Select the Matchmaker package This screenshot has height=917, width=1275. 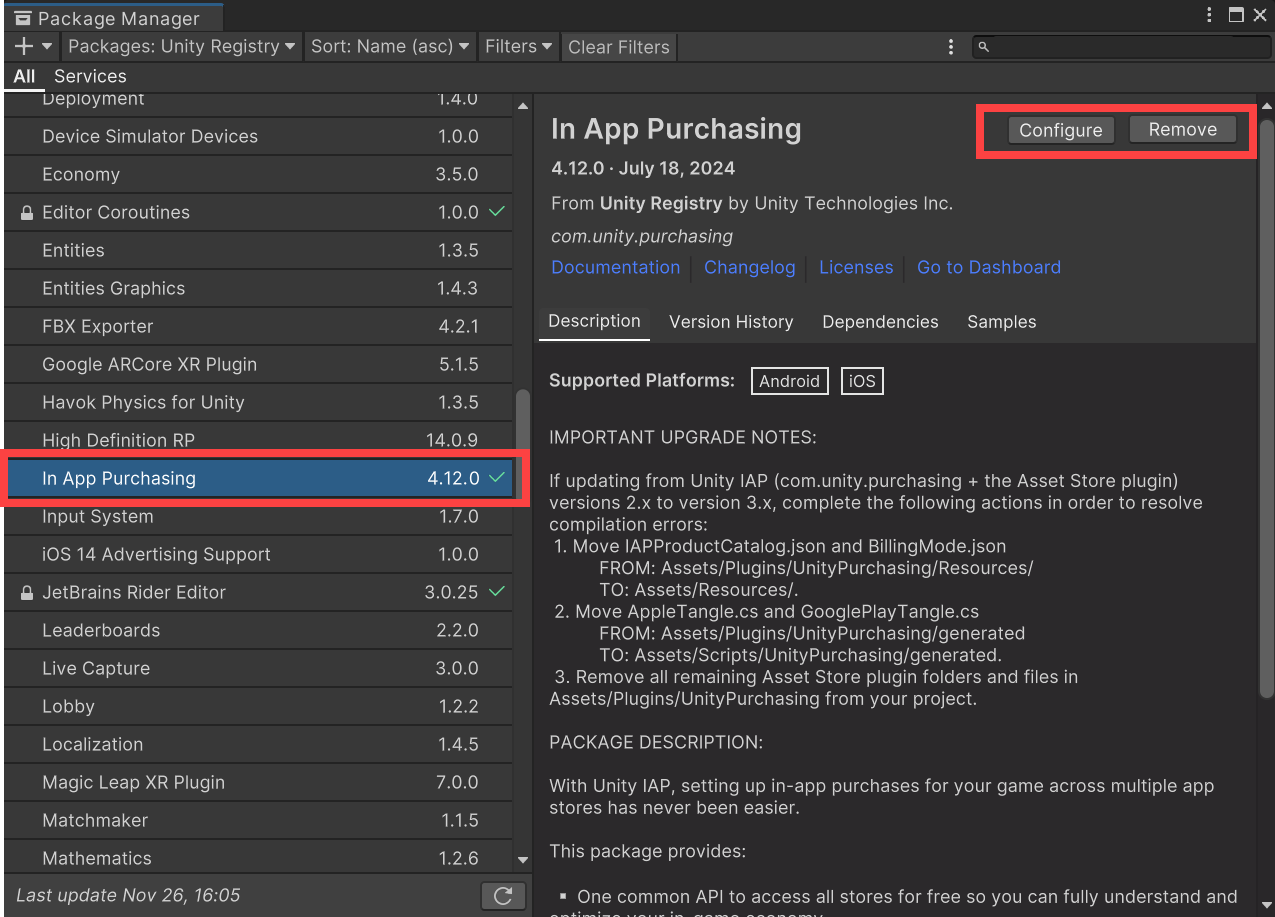[x=258, y=821]
